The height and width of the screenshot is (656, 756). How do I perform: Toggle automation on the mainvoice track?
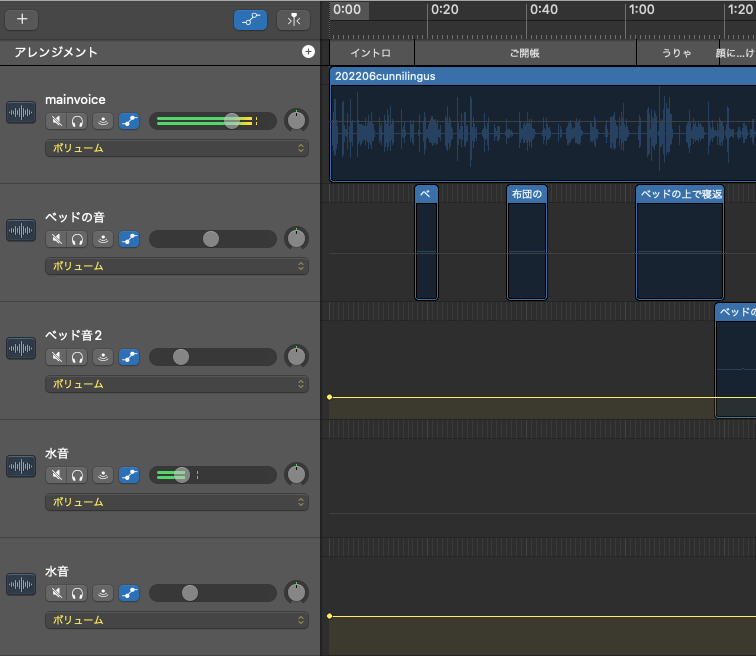tap(129, 121)
